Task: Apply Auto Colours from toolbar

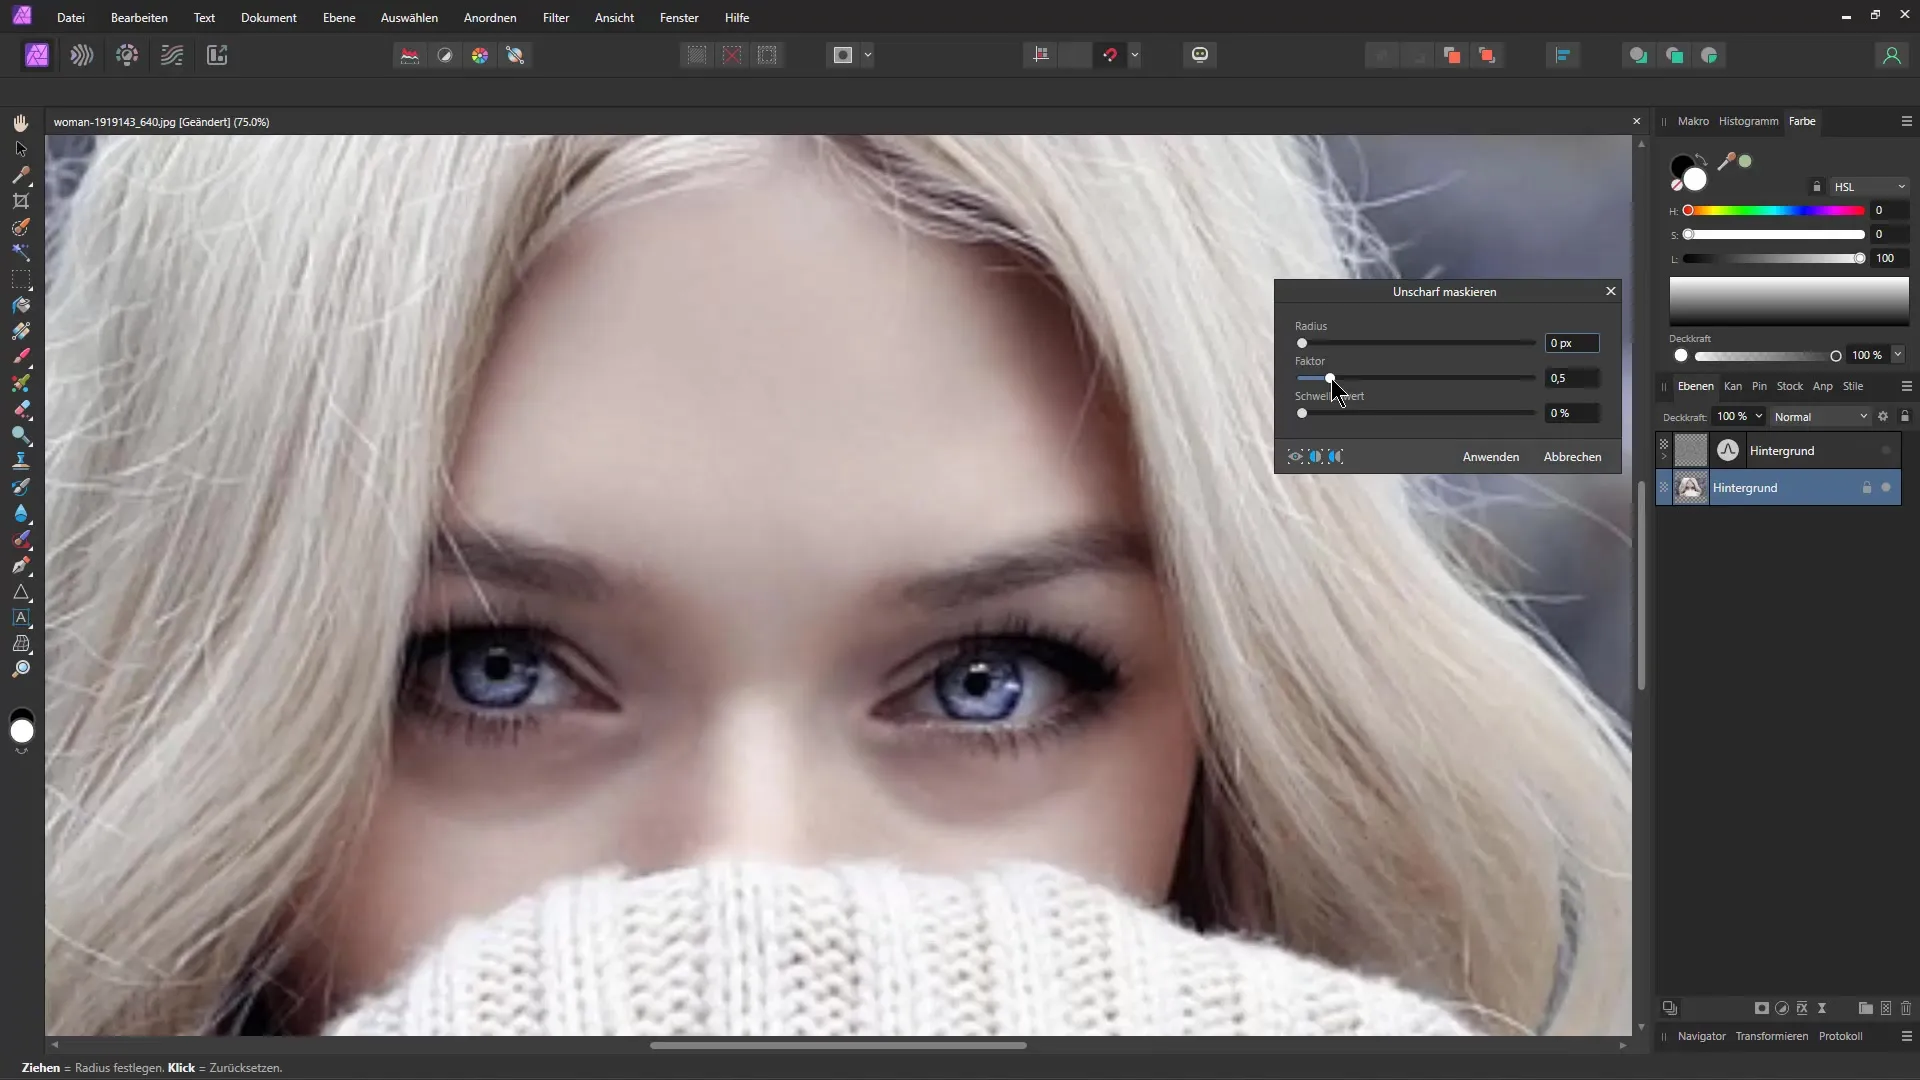Action: (480, 55)
